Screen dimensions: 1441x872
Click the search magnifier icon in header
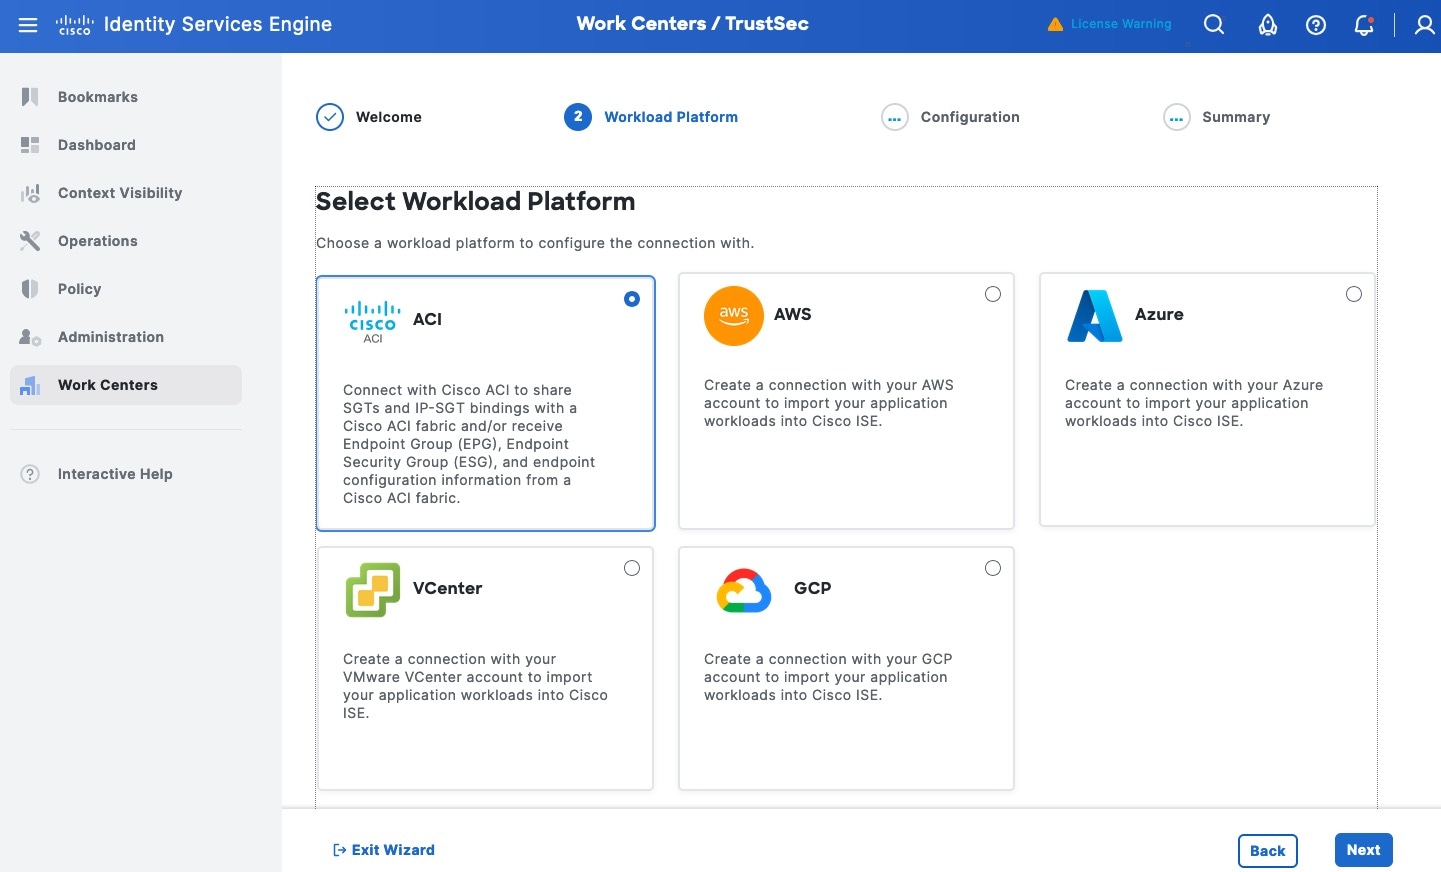pos(1214,25)
